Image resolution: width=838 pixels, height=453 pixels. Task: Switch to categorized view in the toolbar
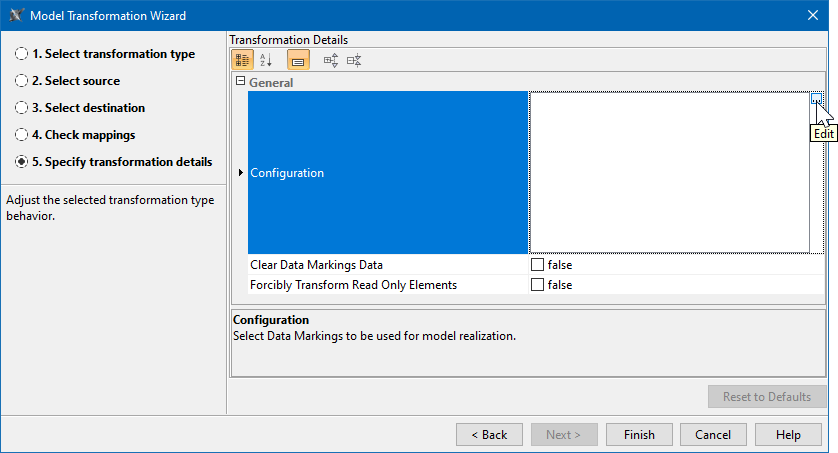pos(242,60)
